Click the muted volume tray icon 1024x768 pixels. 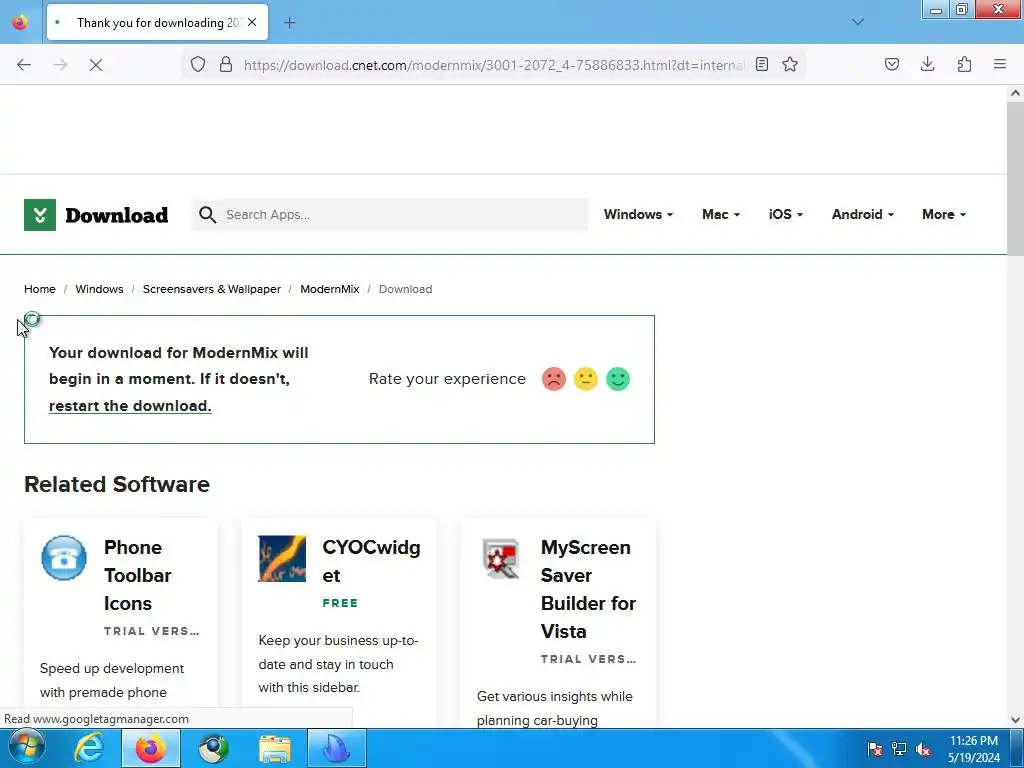coord(923,749)
